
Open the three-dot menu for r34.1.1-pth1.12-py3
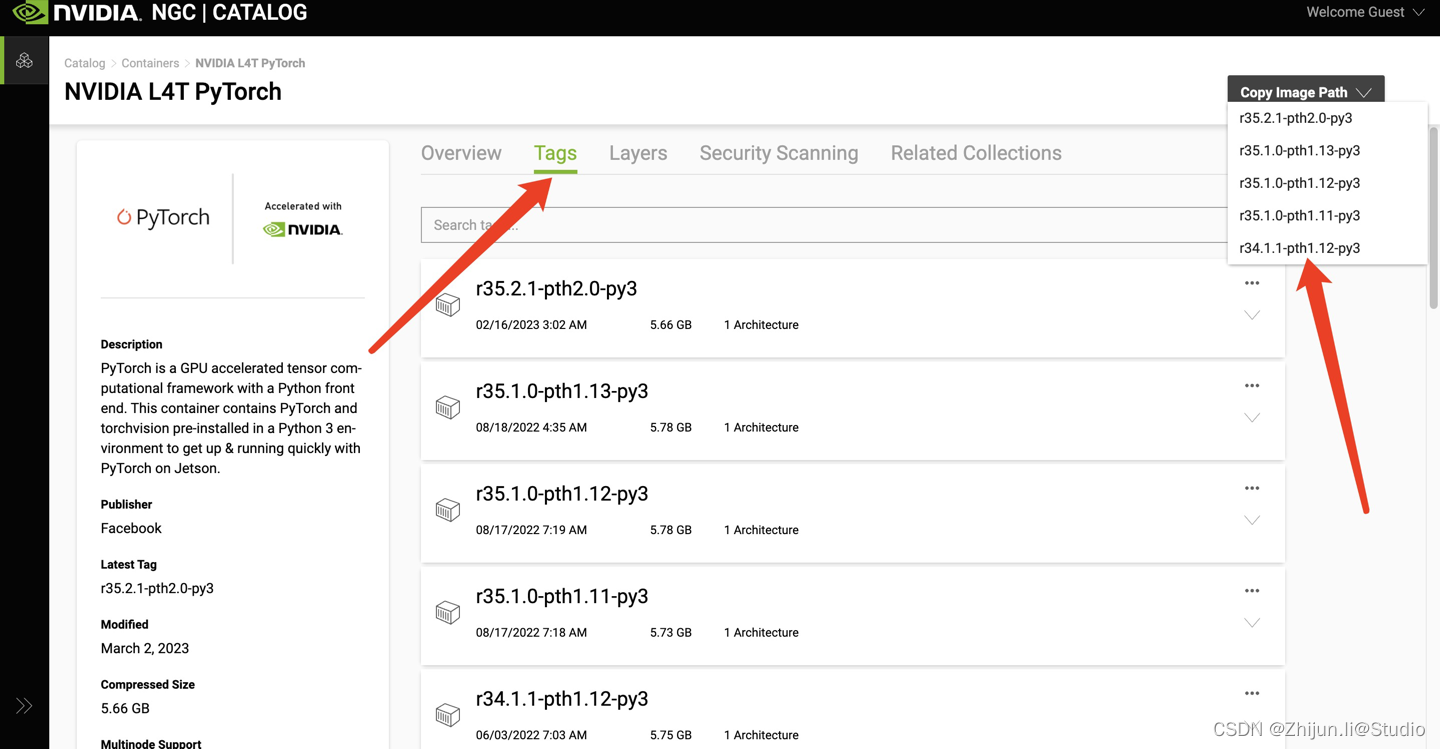[x=1252, y=693]
